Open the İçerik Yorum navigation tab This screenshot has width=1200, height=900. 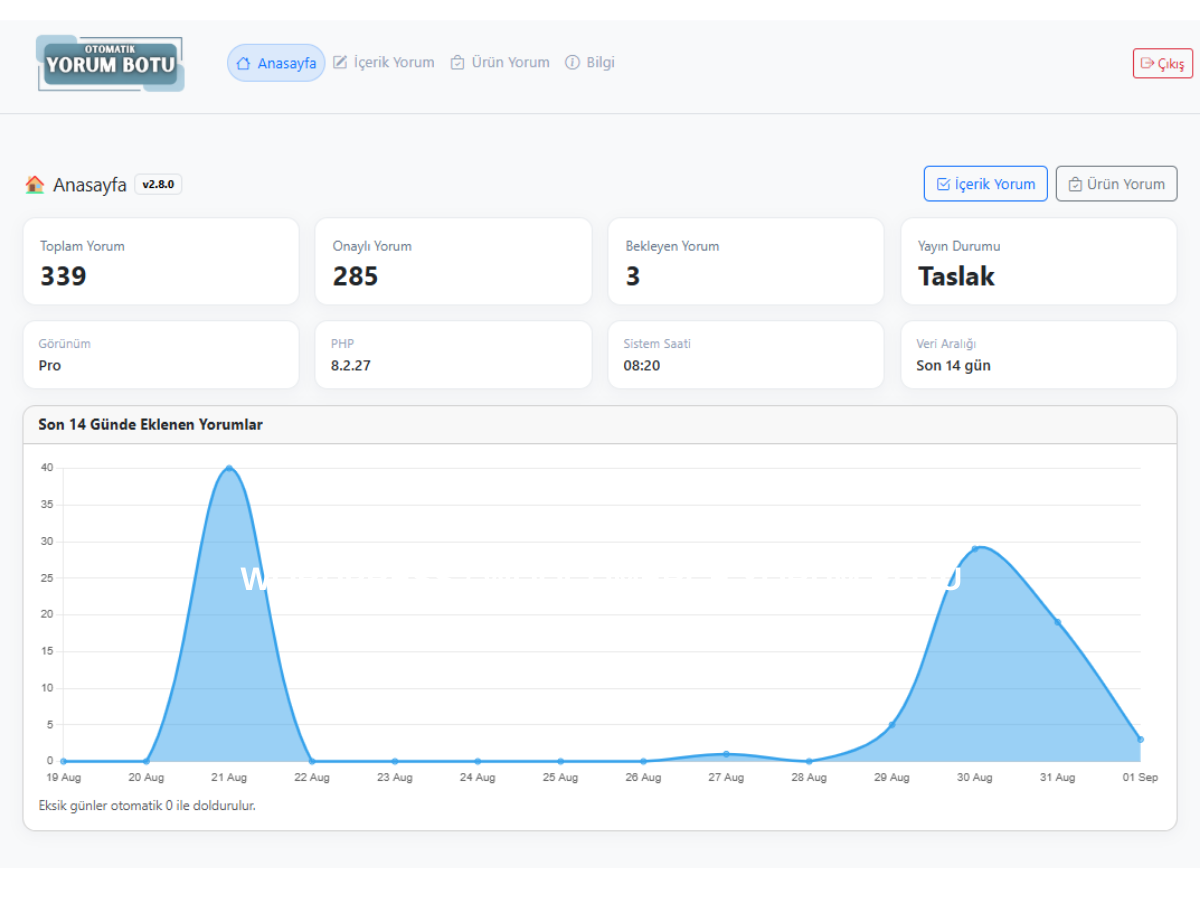(384, 62)
